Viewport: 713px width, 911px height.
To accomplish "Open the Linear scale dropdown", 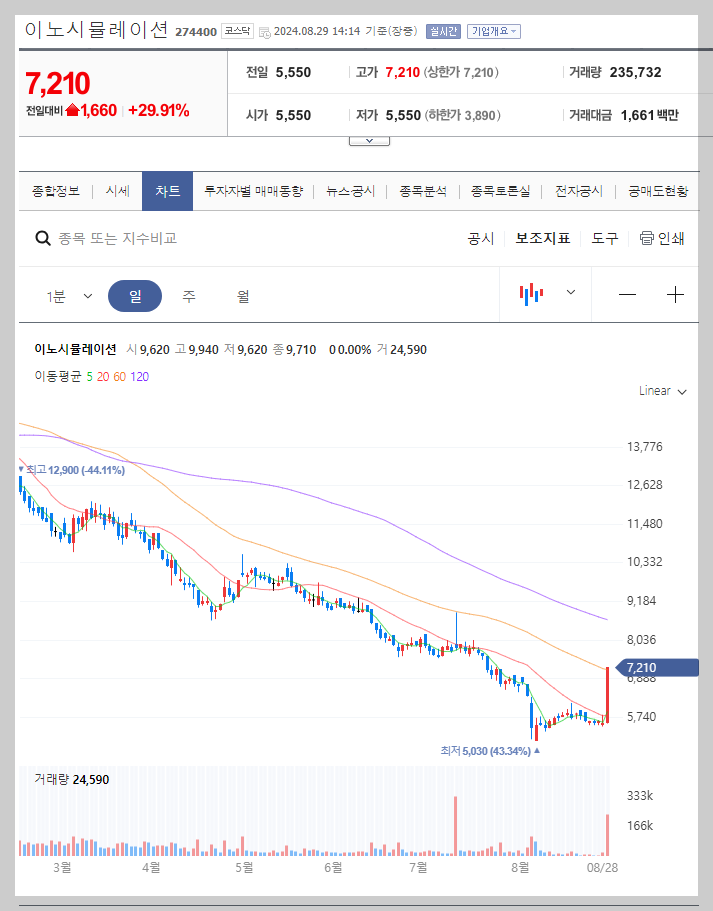I will tap(662, 391).
